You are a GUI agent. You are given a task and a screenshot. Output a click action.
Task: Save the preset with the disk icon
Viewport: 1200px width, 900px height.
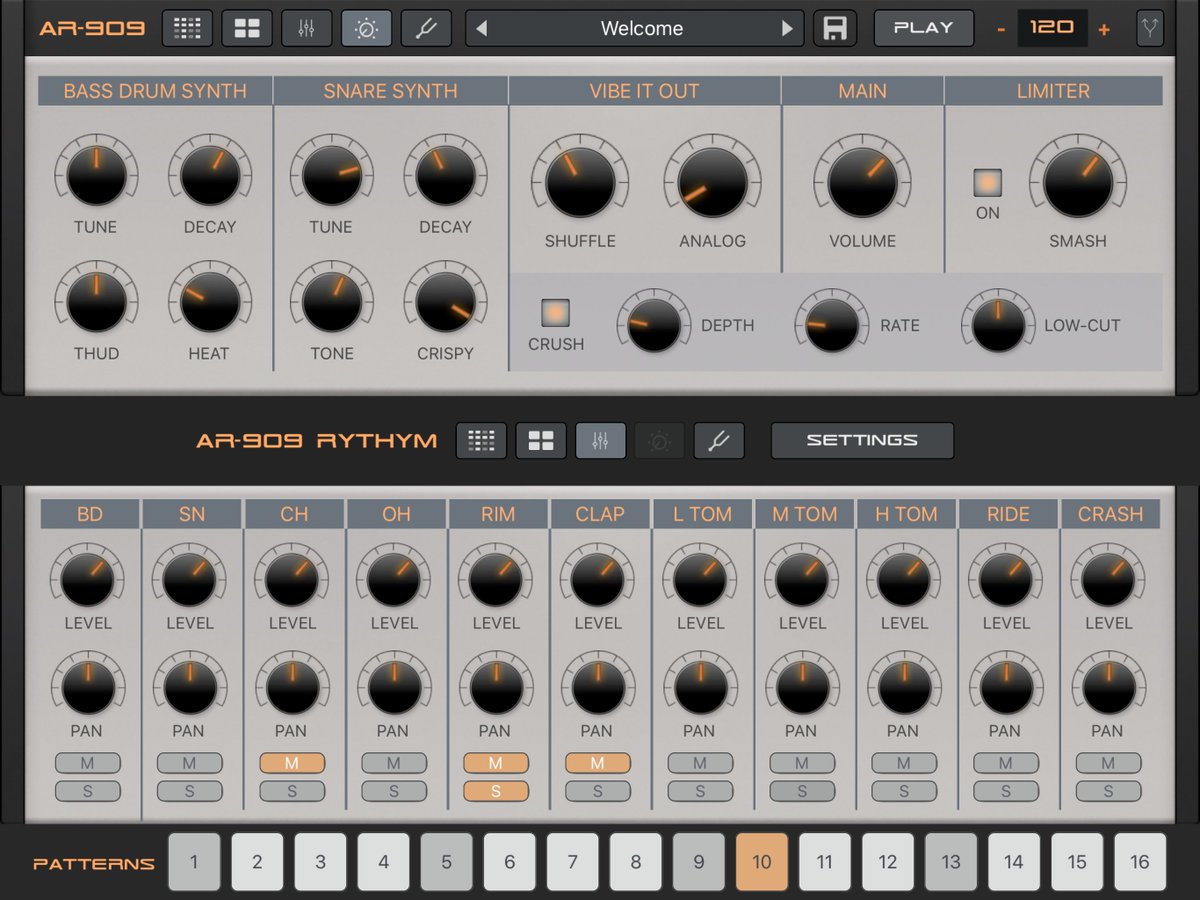point(835,28)
